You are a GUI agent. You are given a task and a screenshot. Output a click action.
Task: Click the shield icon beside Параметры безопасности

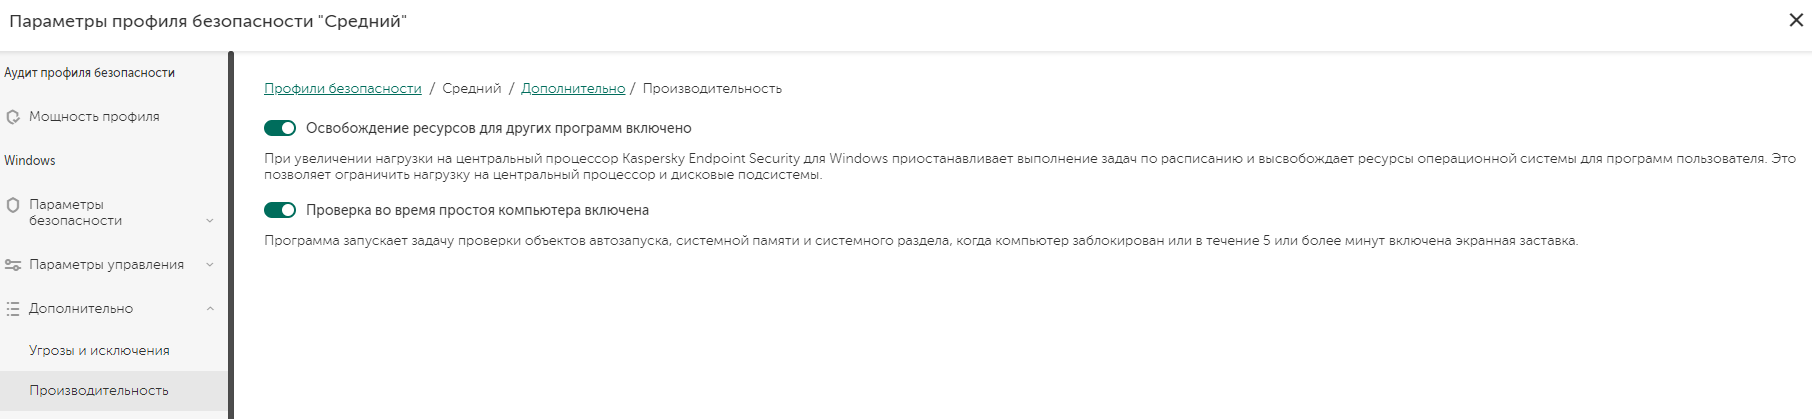tap(13, 205)
